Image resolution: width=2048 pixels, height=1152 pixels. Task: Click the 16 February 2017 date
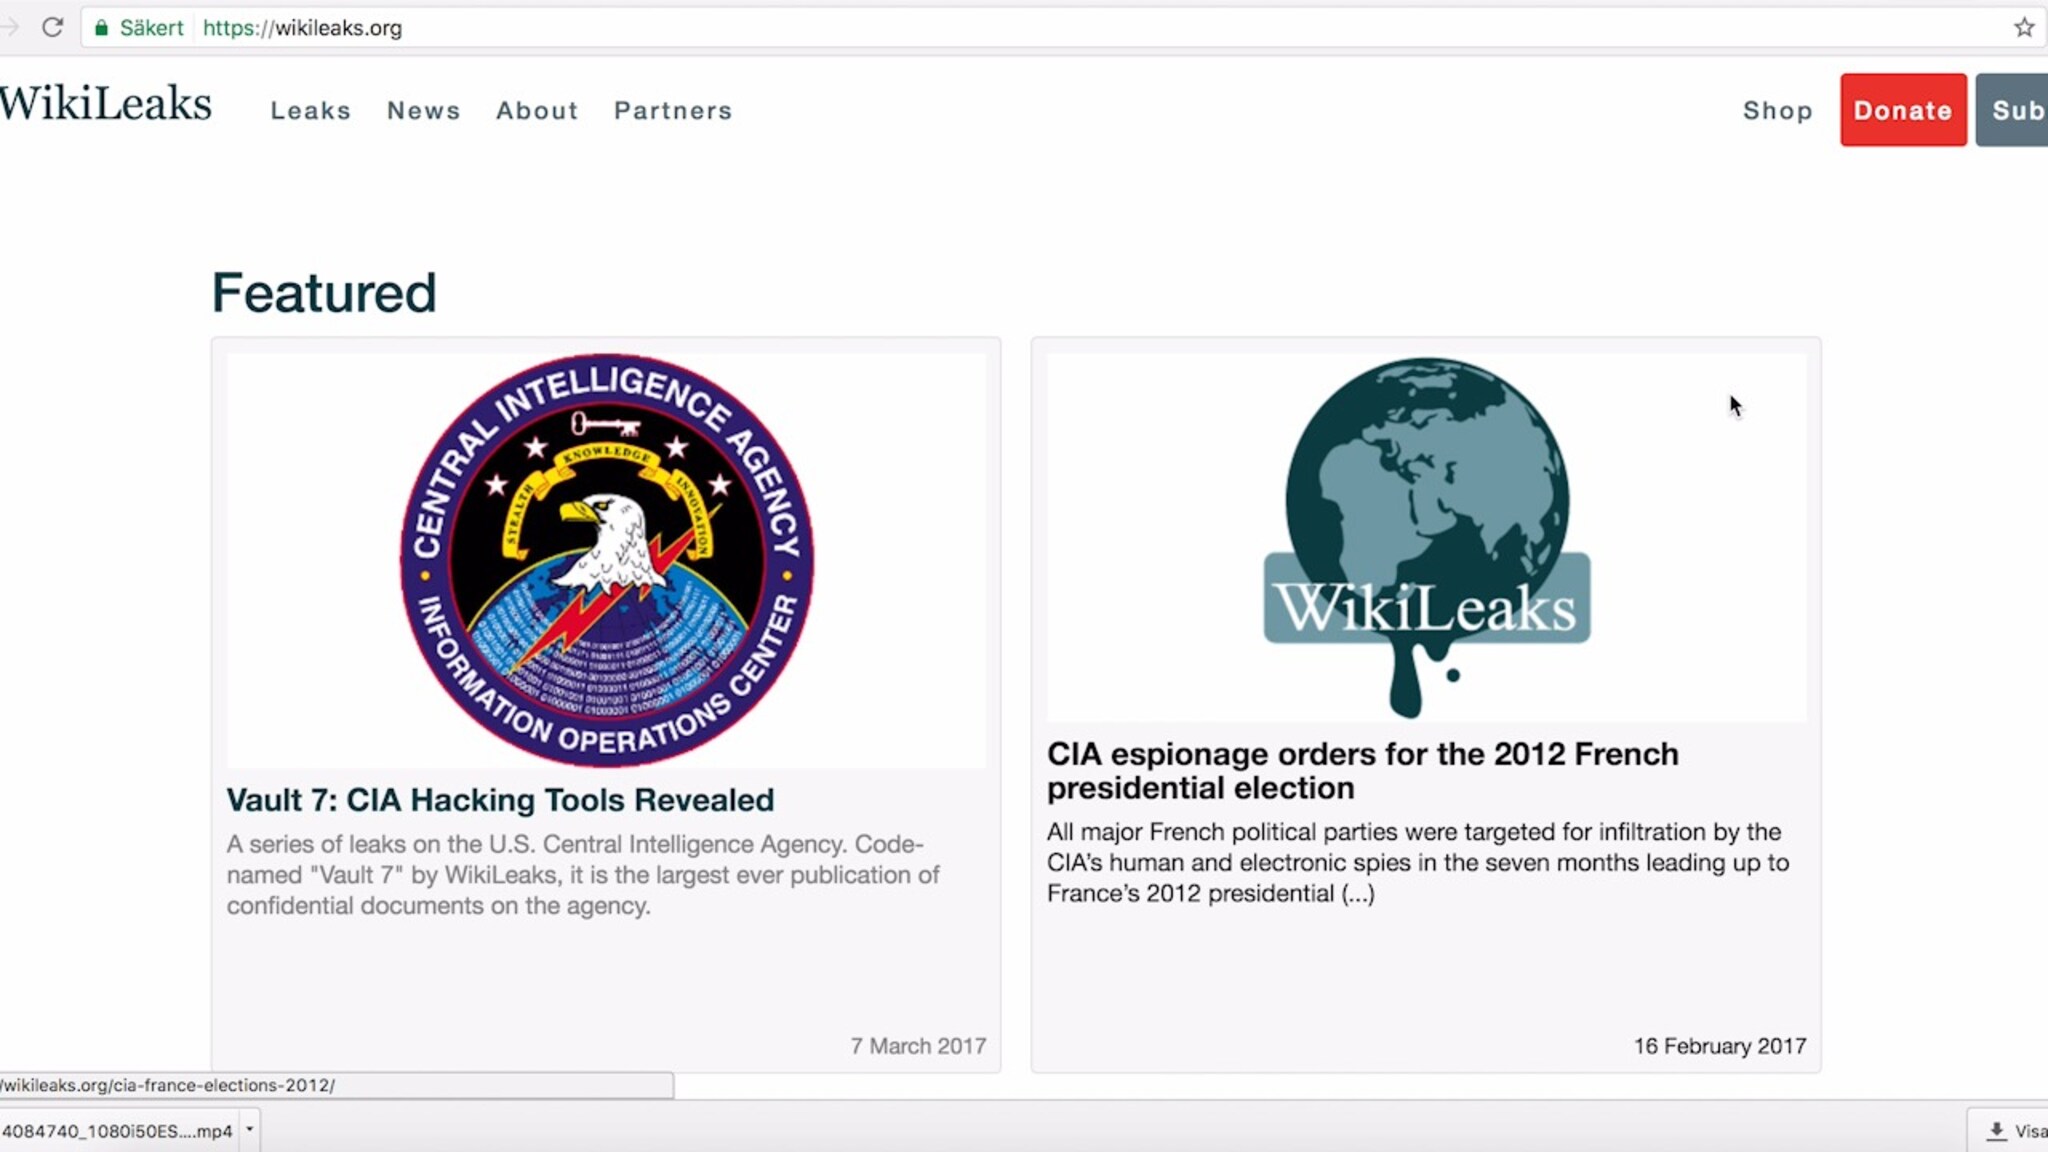pos(1720,1046)
